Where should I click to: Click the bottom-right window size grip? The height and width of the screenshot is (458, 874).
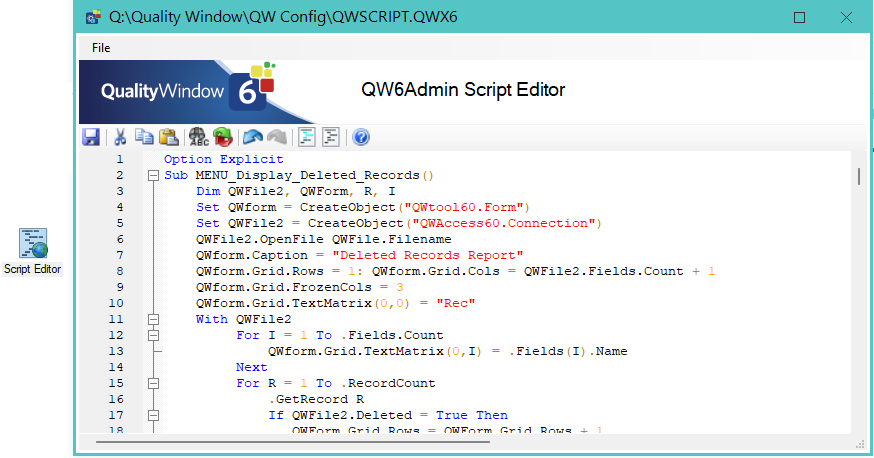[860, 444]
